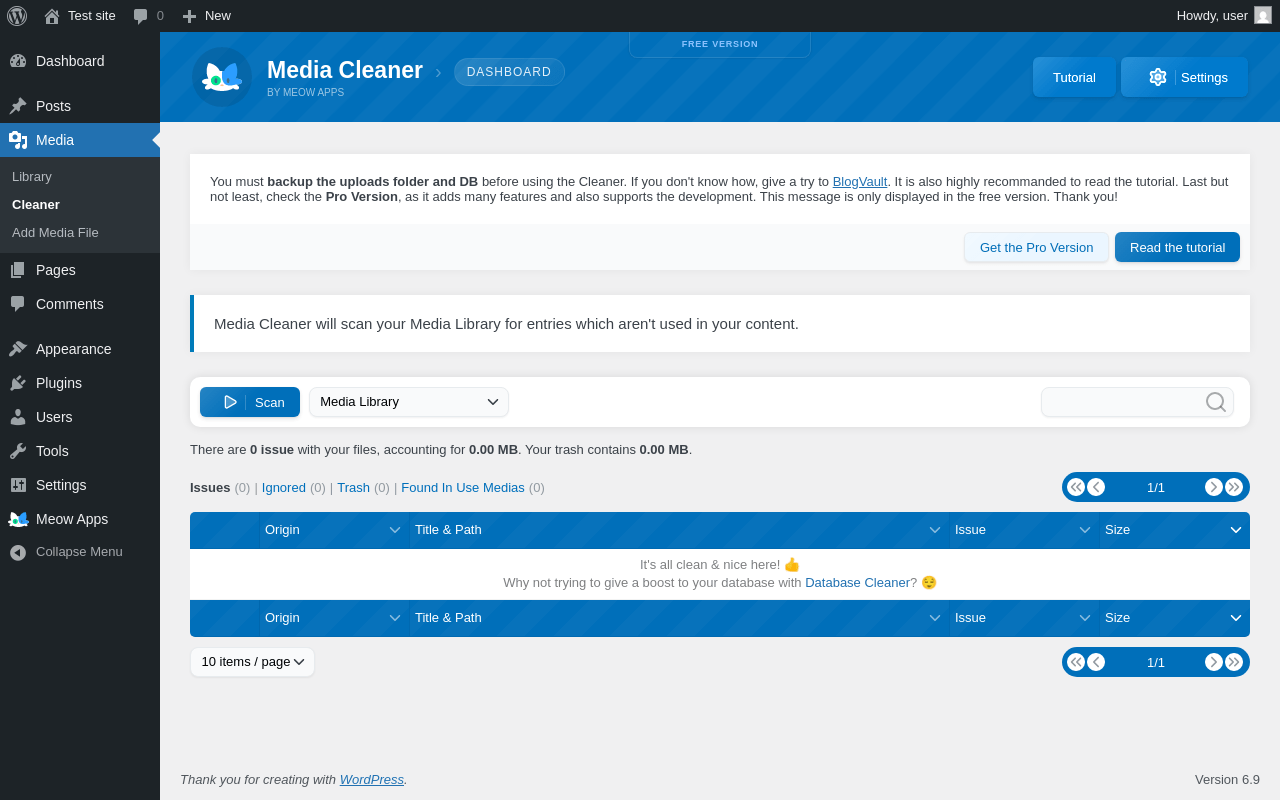Select the Media menu item
1280x800 pixels.
[80, 140]
